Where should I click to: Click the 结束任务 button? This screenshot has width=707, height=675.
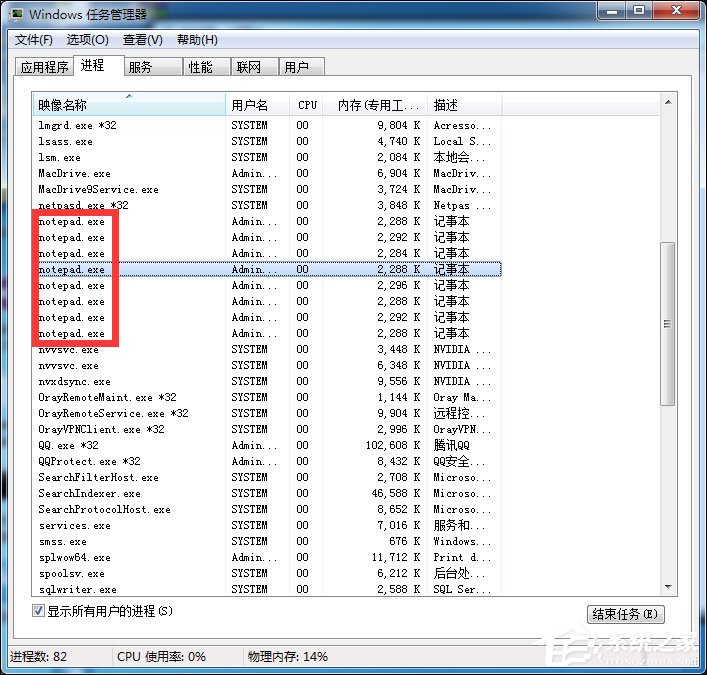(x=625, y=614)
